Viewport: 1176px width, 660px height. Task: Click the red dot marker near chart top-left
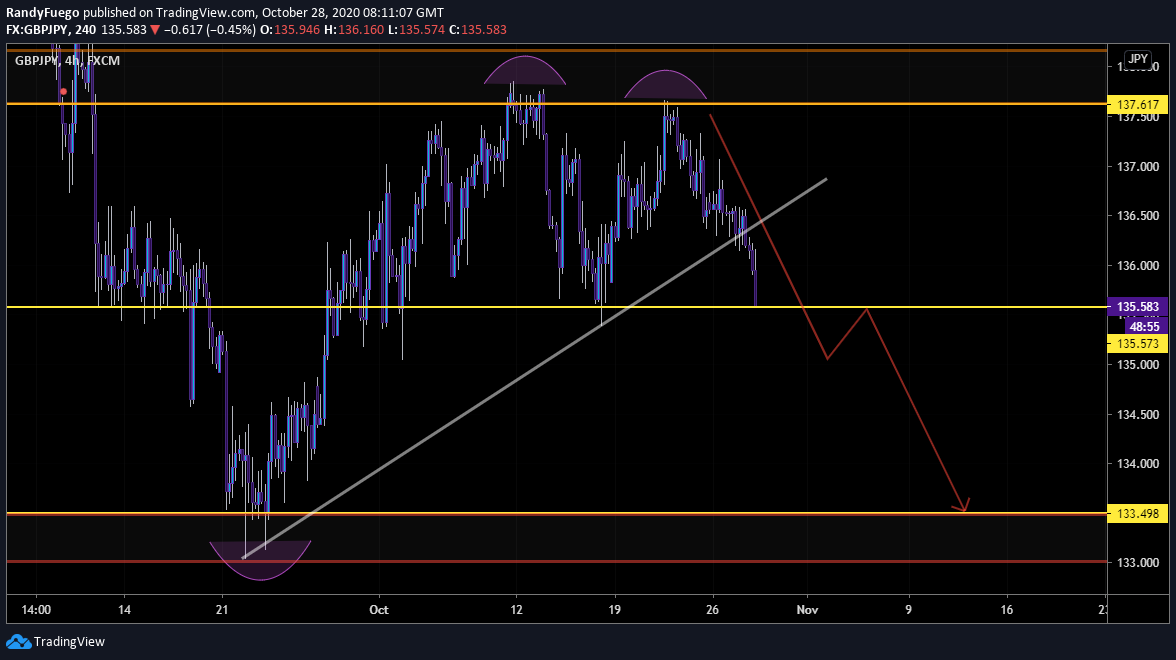click(63, 92)
